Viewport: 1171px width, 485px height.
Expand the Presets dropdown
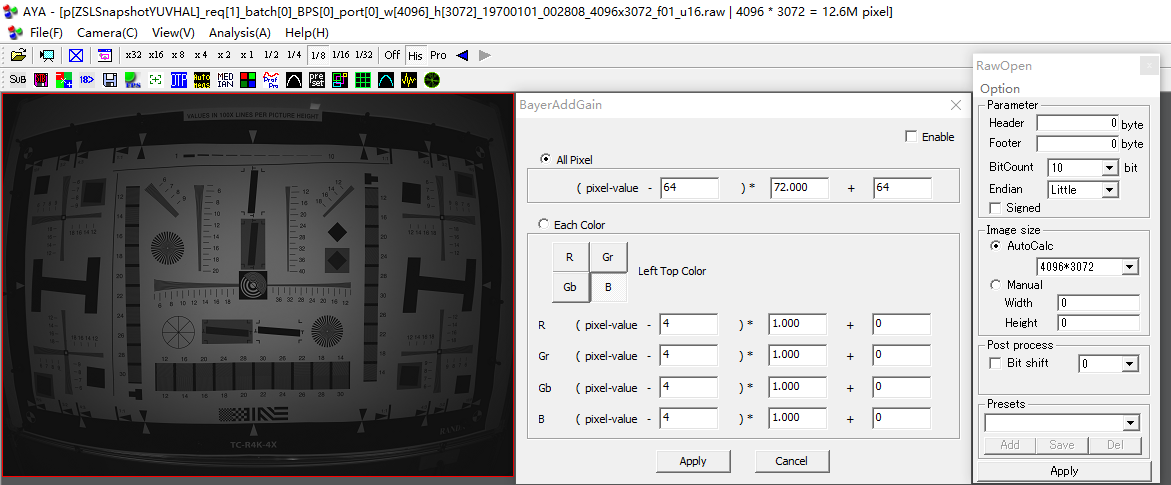(1132, 424)
